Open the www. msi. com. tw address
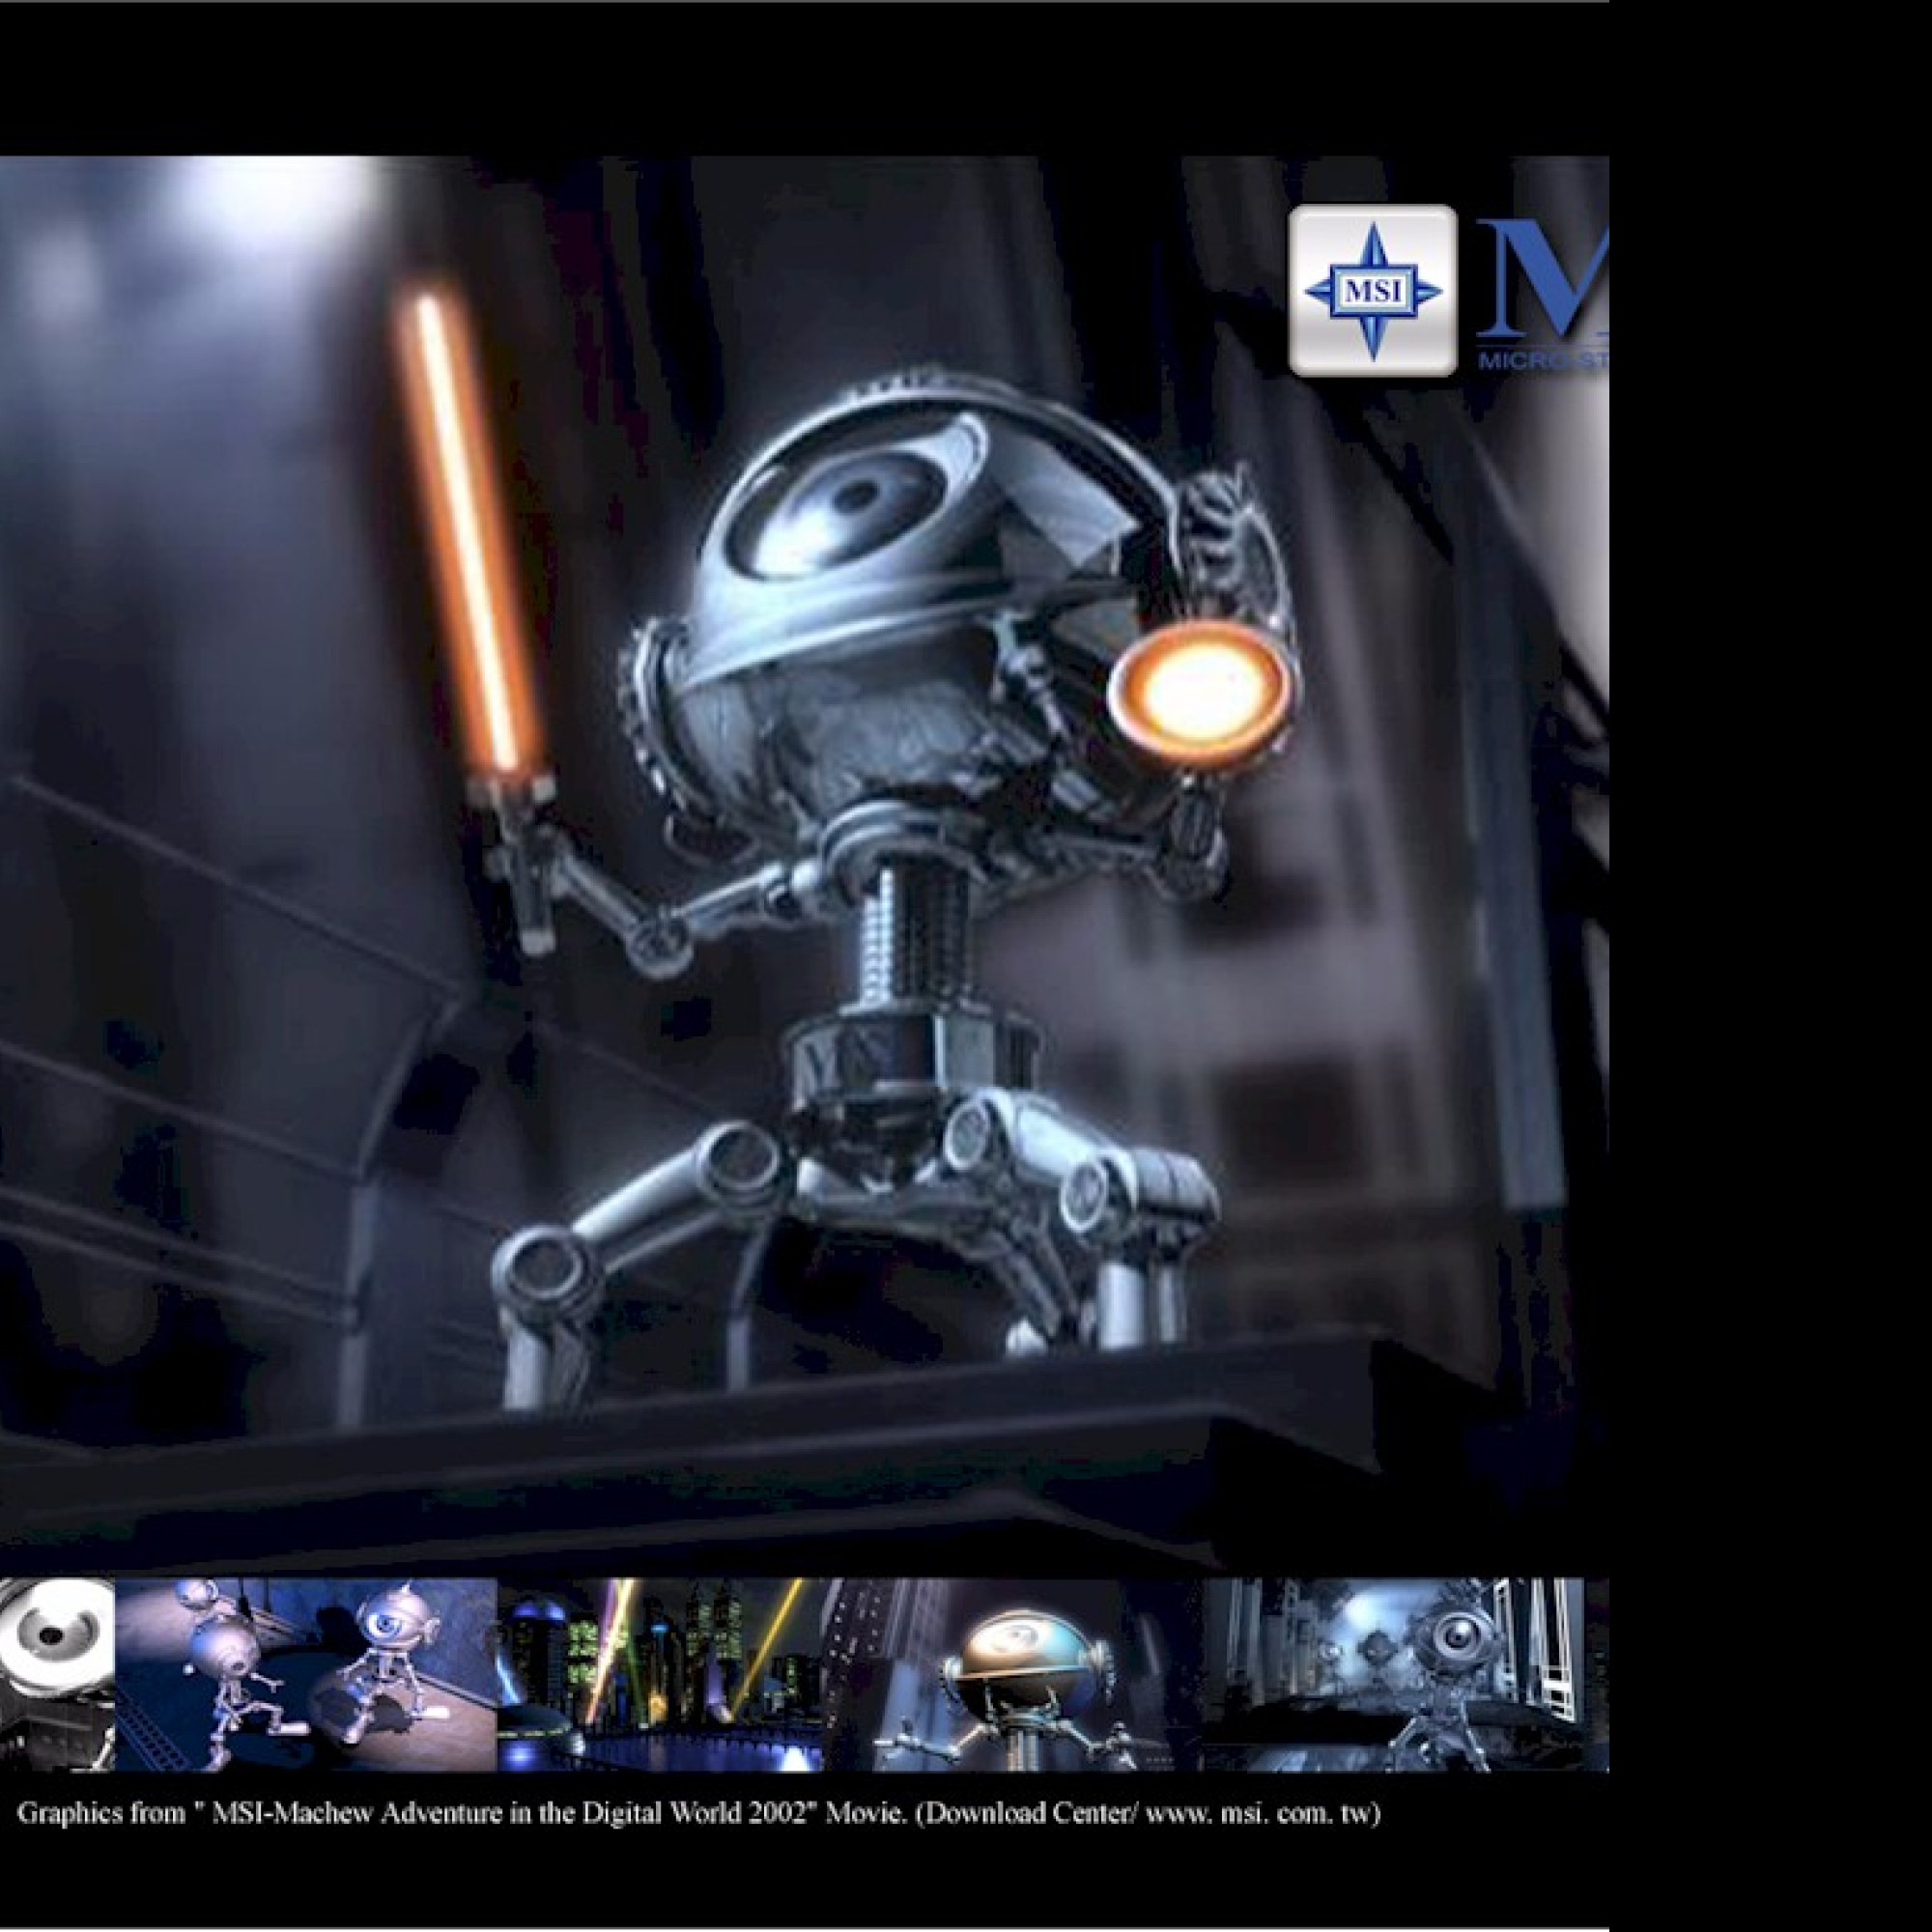 [x=1262, y=1813]
